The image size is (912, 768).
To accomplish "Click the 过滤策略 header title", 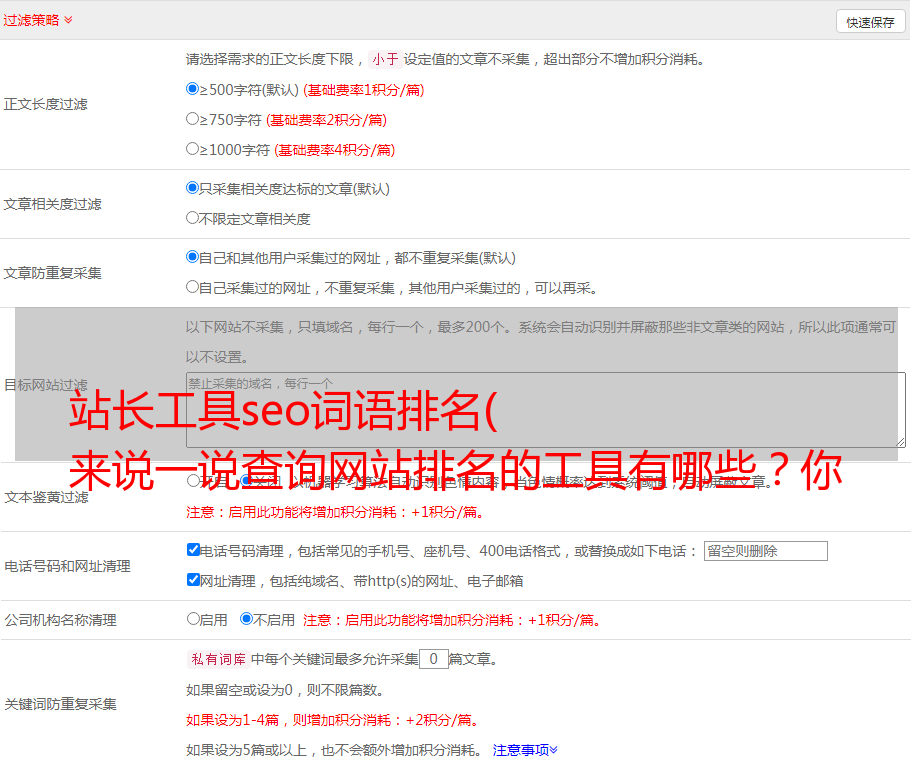I will [x=30, y=20].
